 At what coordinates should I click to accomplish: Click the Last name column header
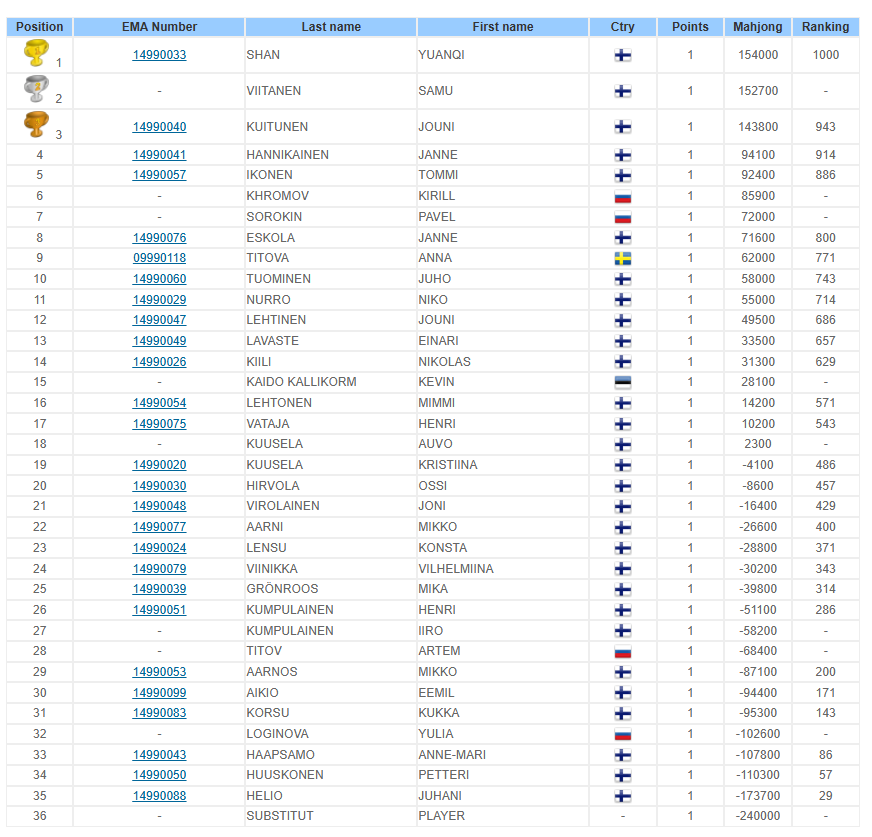coord(331,27)
